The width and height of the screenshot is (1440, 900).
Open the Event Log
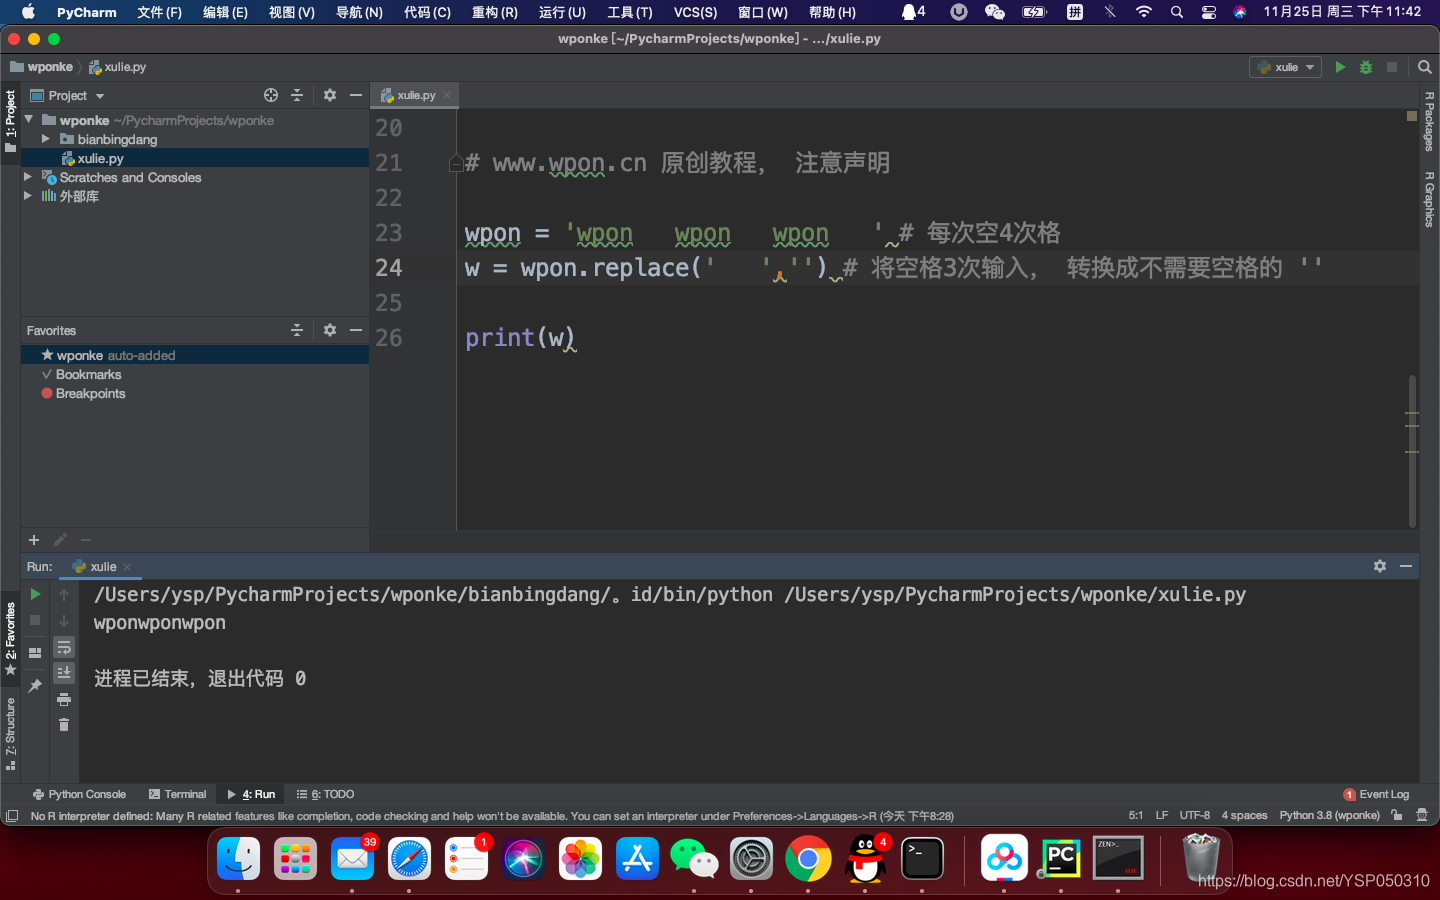[x=1376, y=794]
